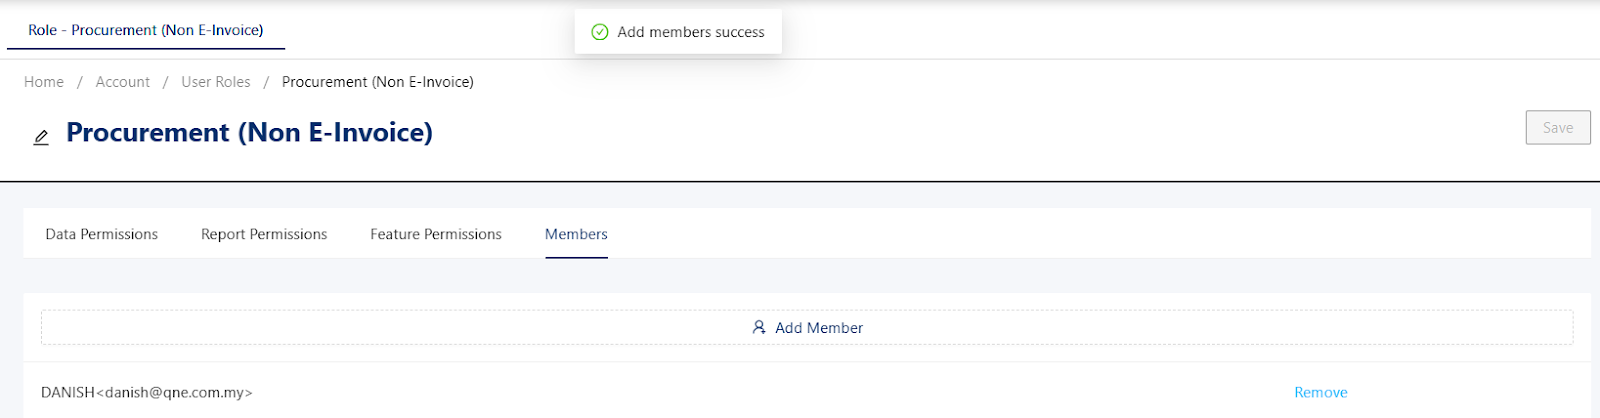1600x418 pixels.
Task: Open Account from the breadcrumb trail
Action: [123, 82]
